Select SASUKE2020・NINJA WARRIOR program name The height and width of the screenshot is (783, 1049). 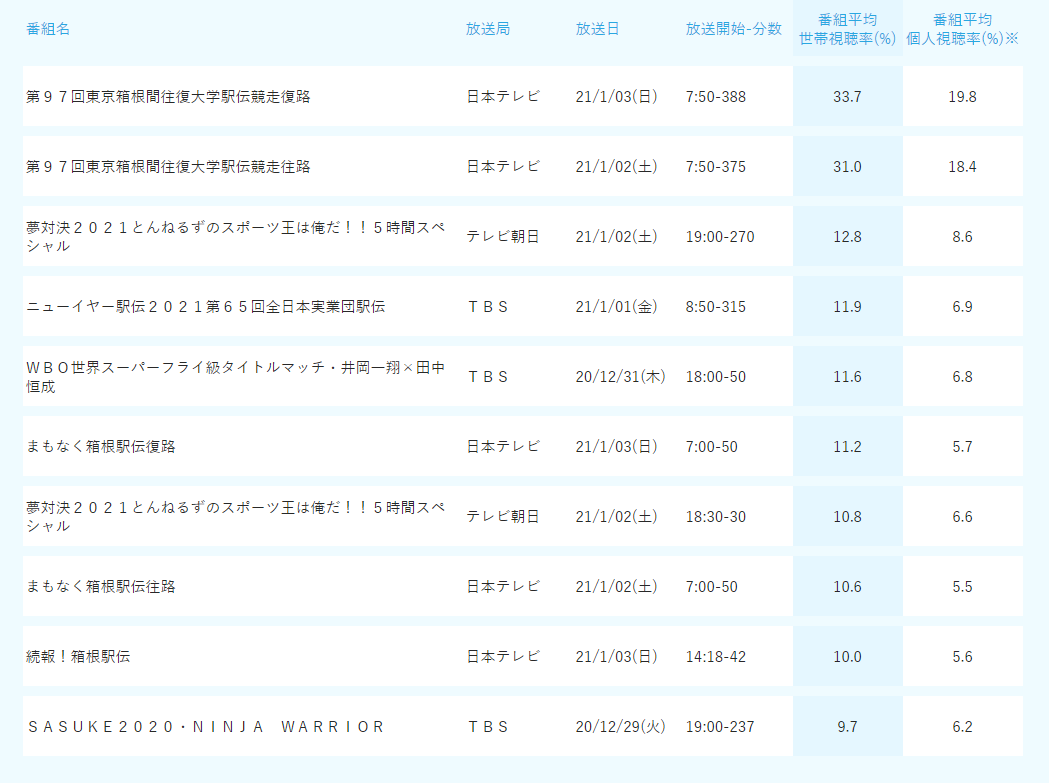[x=206, y=727]
